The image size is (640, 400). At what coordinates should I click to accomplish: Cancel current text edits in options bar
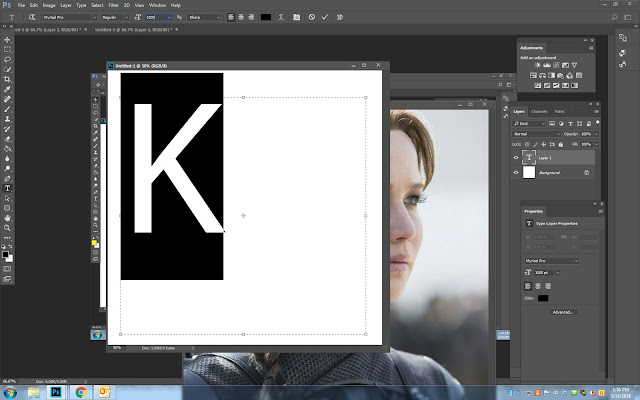(x=311, y=17)
